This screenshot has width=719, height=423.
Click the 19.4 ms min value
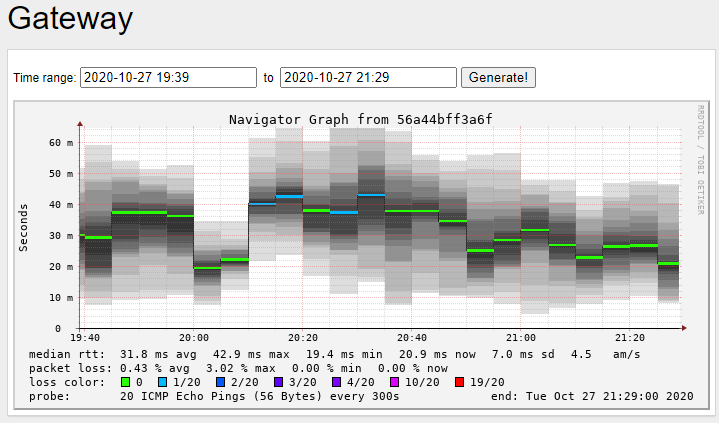point(344,354)
